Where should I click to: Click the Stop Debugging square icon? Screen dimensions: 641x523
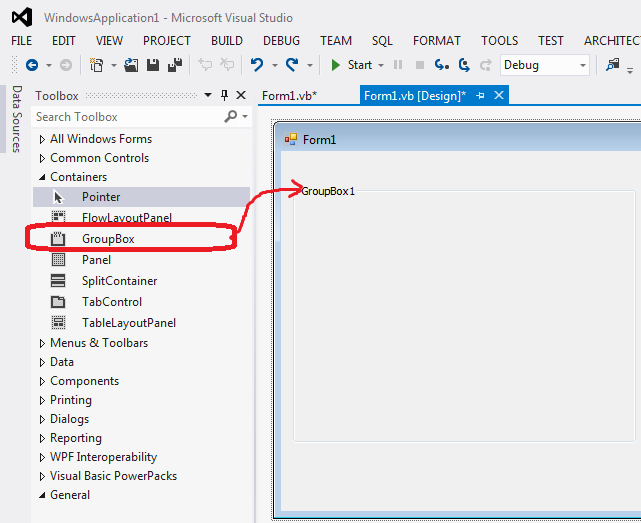coord(419,65)
